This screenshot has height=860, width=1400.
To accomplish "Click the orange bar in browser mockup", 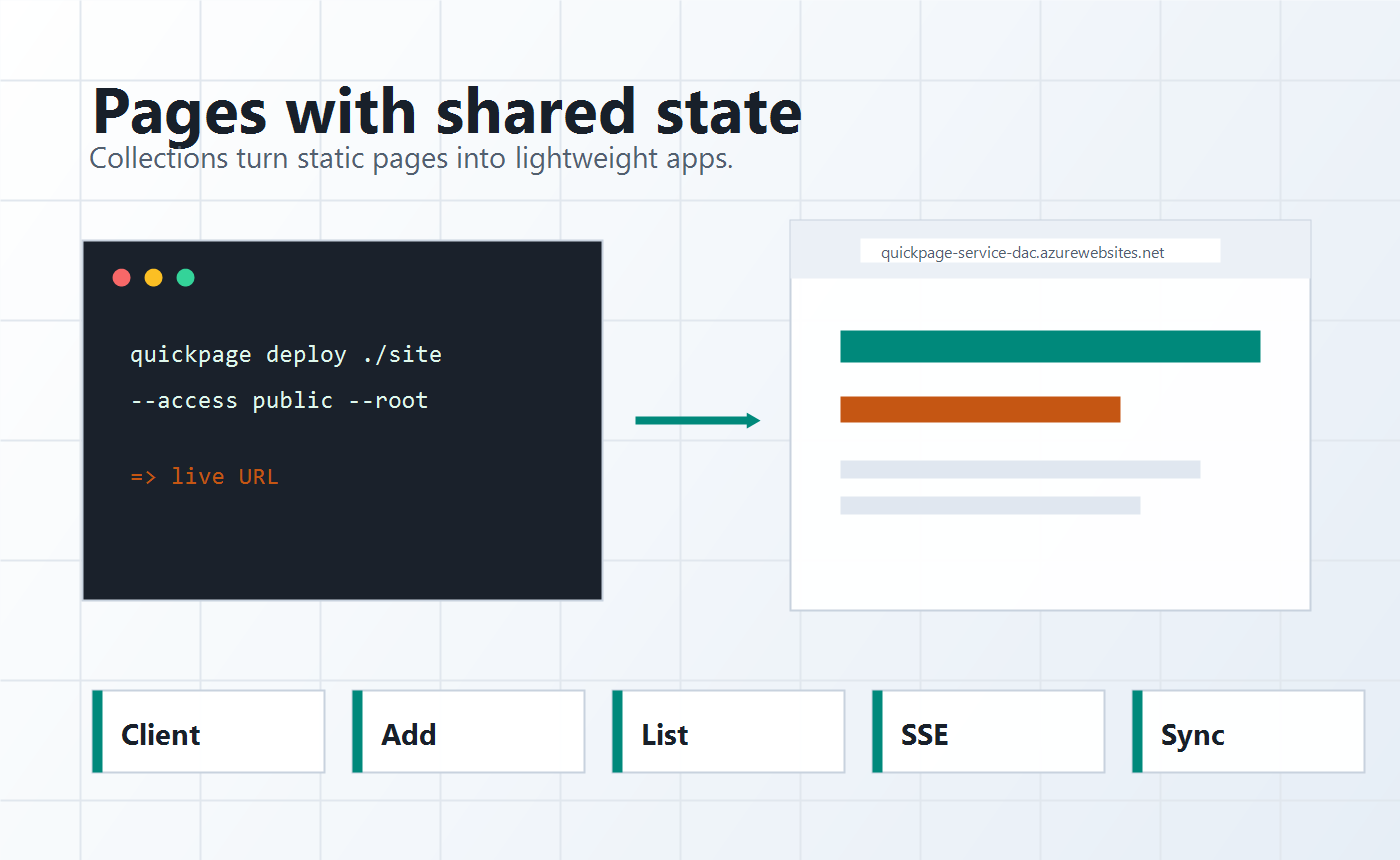I will coord(980,410).
